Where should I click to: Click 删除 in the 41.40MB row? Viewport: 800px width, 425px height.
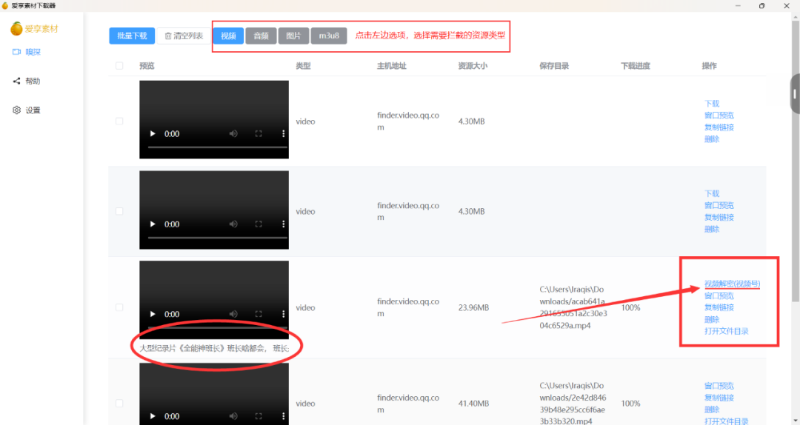pos(712,409)
